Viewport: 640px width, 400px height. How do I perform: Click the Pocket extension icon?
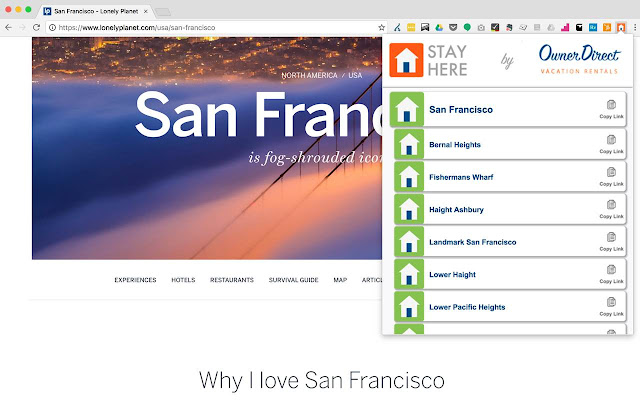(x=453, y=27)
